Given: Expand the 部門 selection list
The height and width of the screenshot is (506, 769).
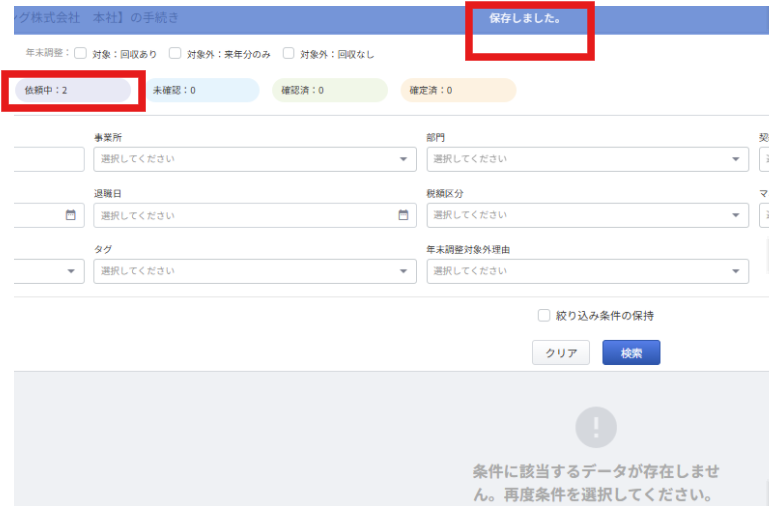Looking at the screenshot, I should [x=587, y=159].
